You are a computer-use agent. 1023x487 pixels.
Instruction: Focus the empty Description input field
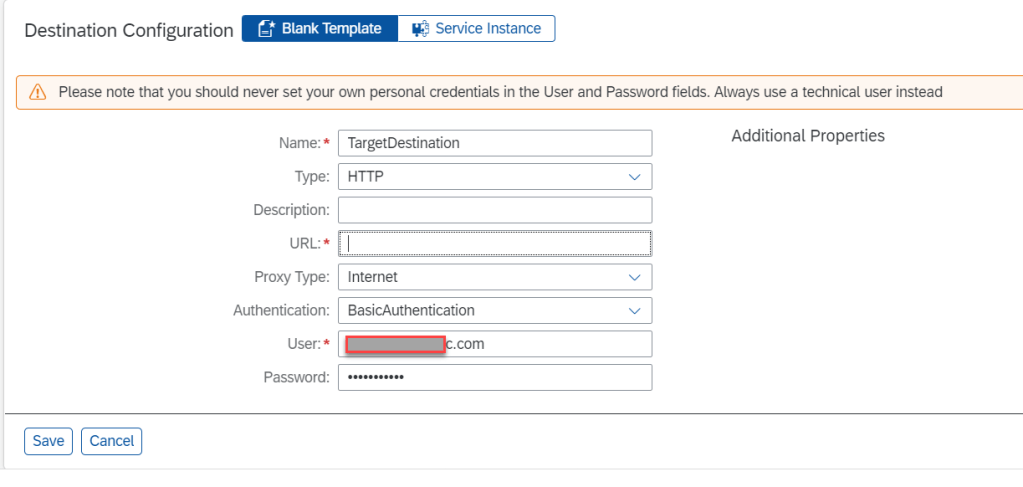[x=495, y=210]
